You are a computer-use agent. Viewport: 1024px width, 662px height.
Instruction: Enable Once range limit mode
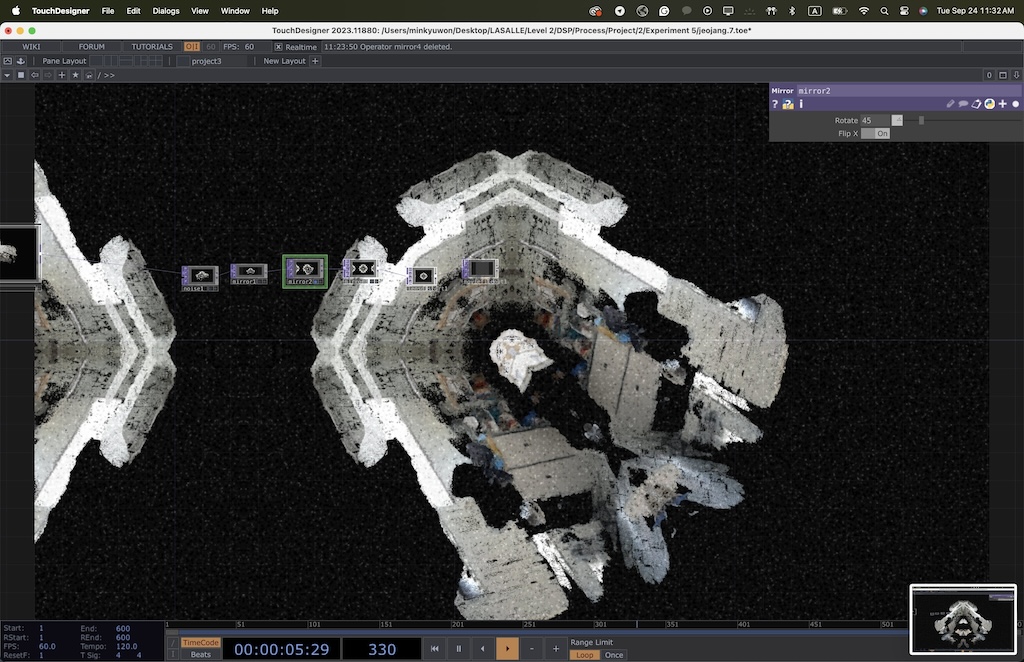614,655
